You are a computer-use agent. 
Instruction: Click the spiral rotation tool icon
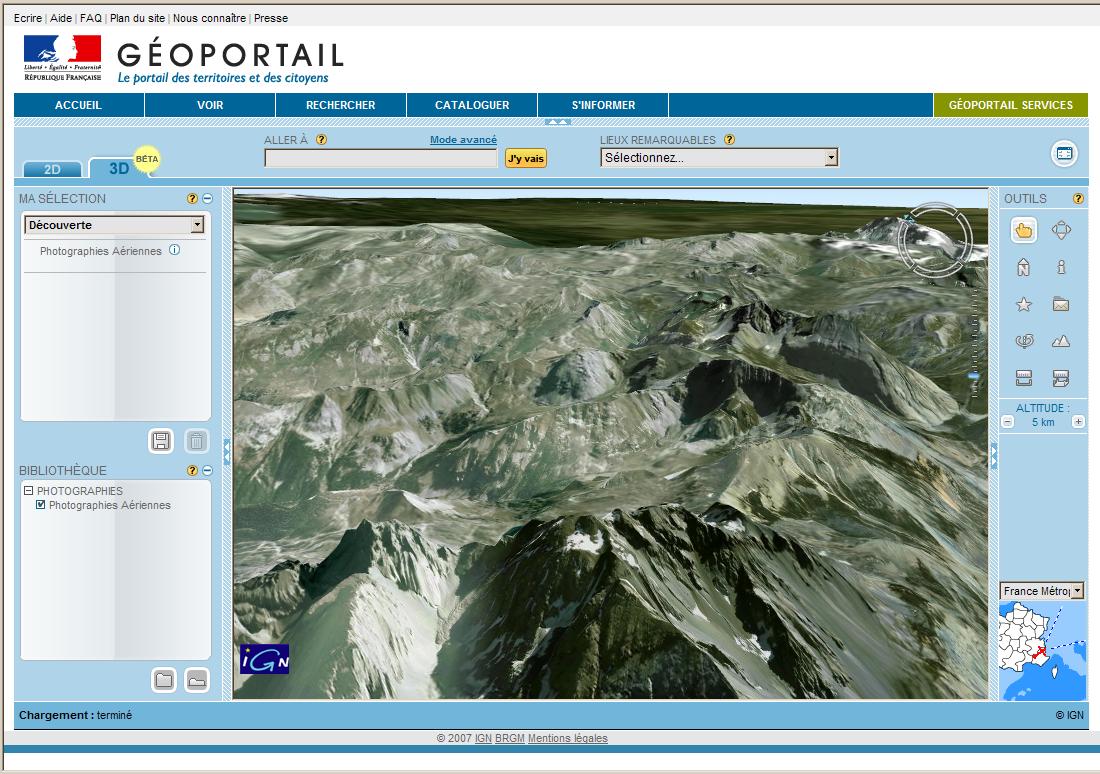[1024, 342]
